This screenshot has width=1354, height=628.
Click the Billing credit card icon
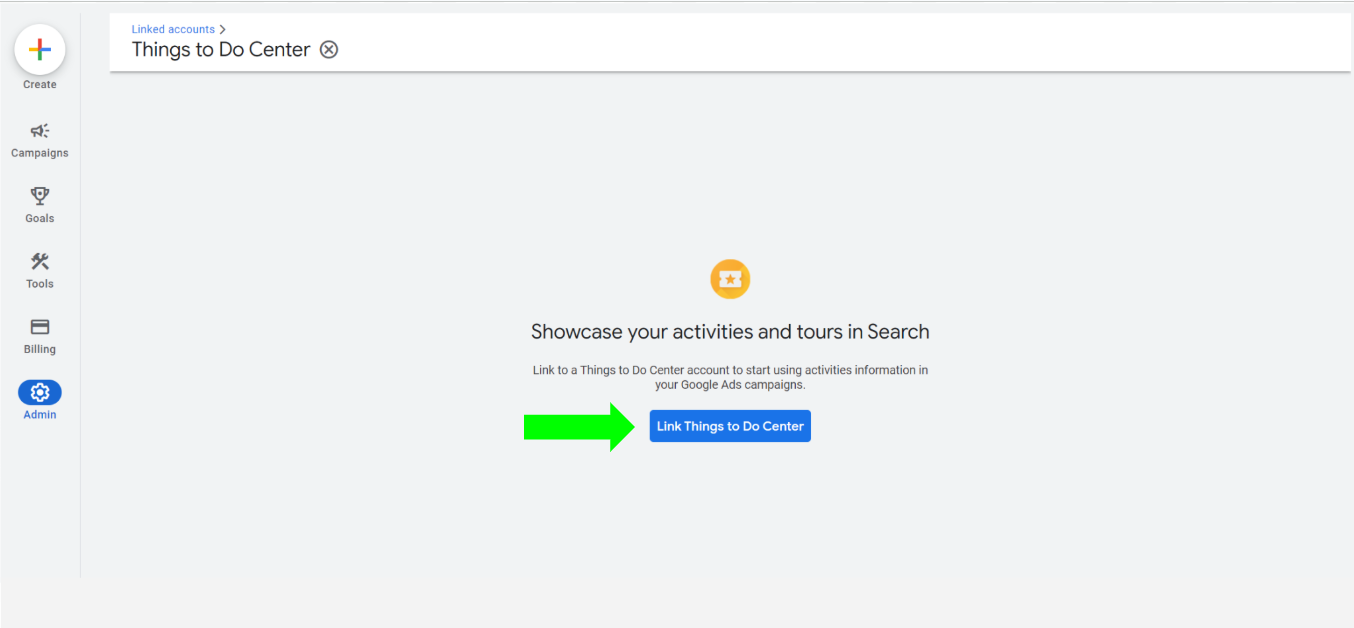click(x=40, y=327)
